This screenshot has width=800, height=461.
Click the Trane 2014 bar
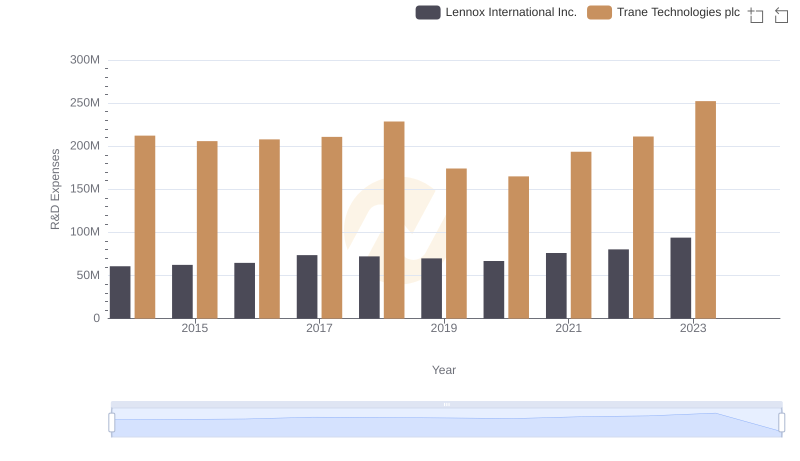145,227
